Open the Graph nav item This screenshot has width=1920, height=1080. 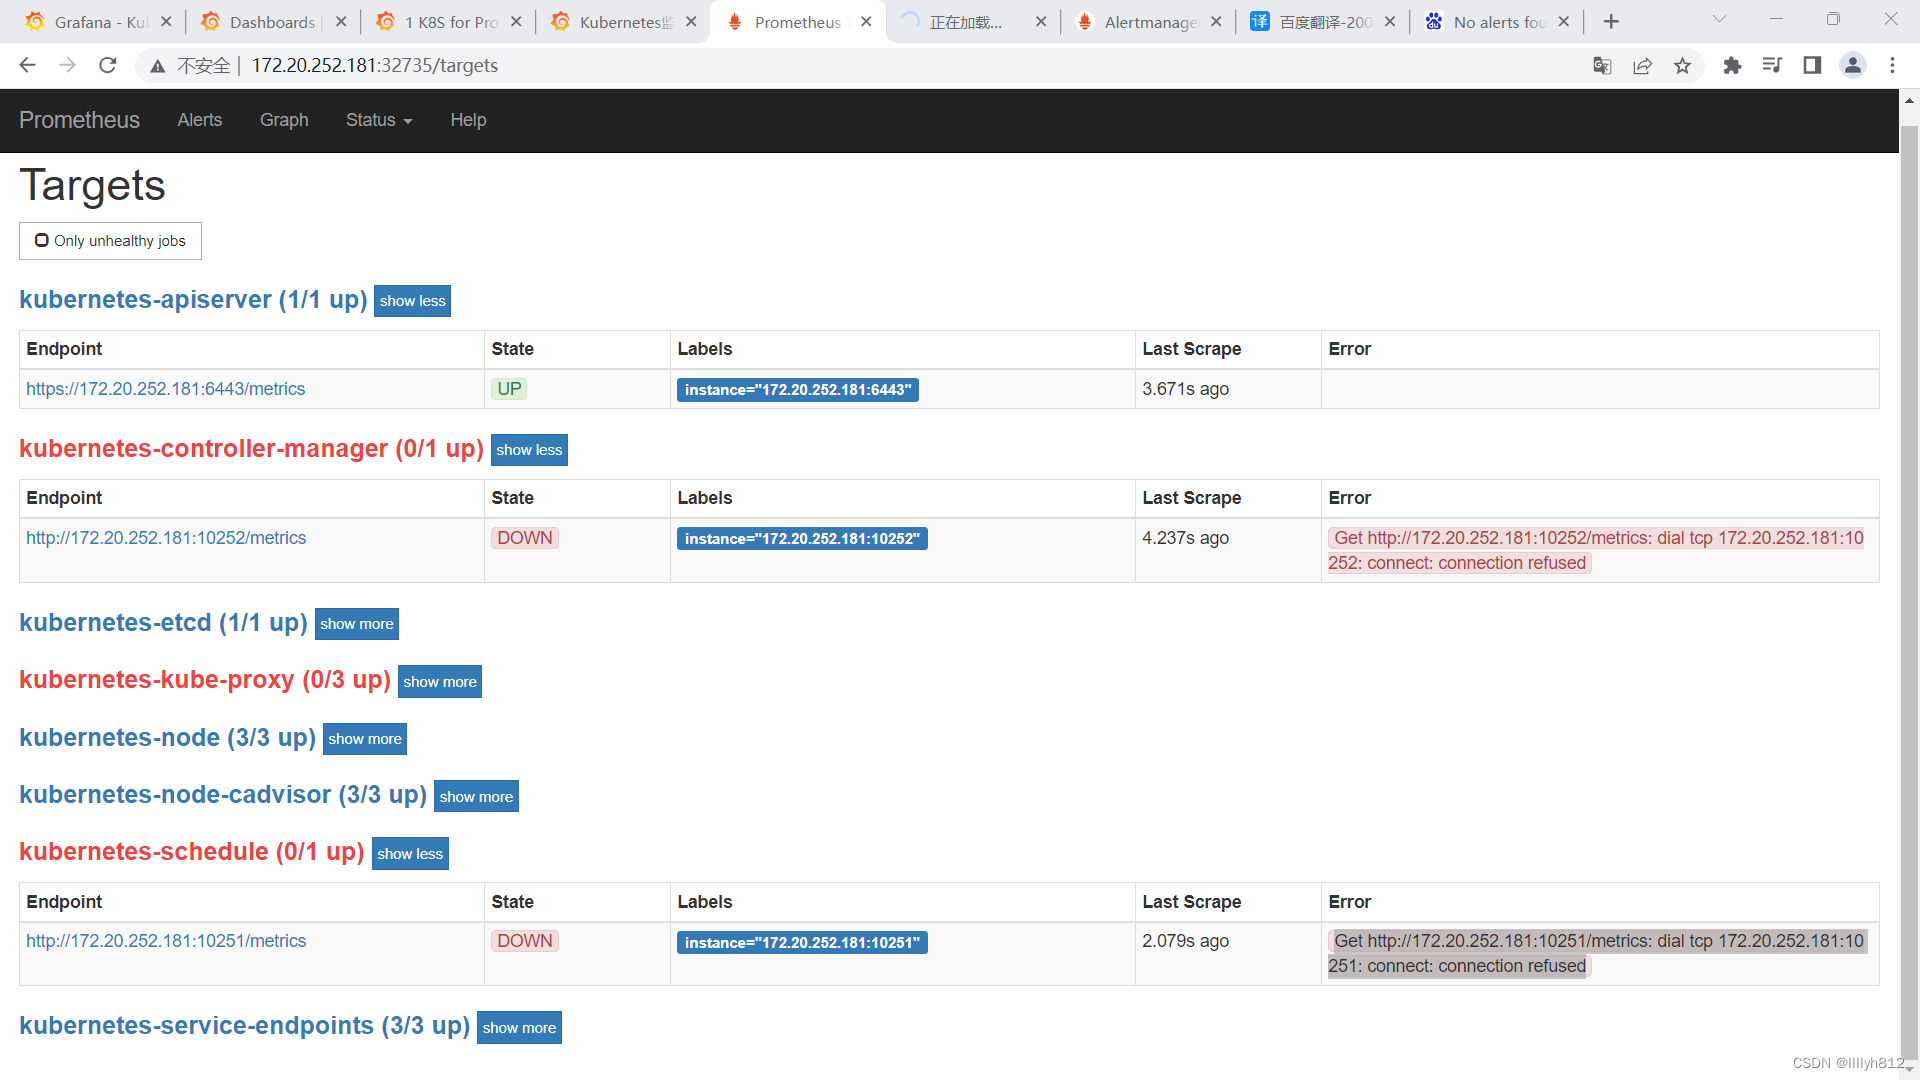[284, 120]
